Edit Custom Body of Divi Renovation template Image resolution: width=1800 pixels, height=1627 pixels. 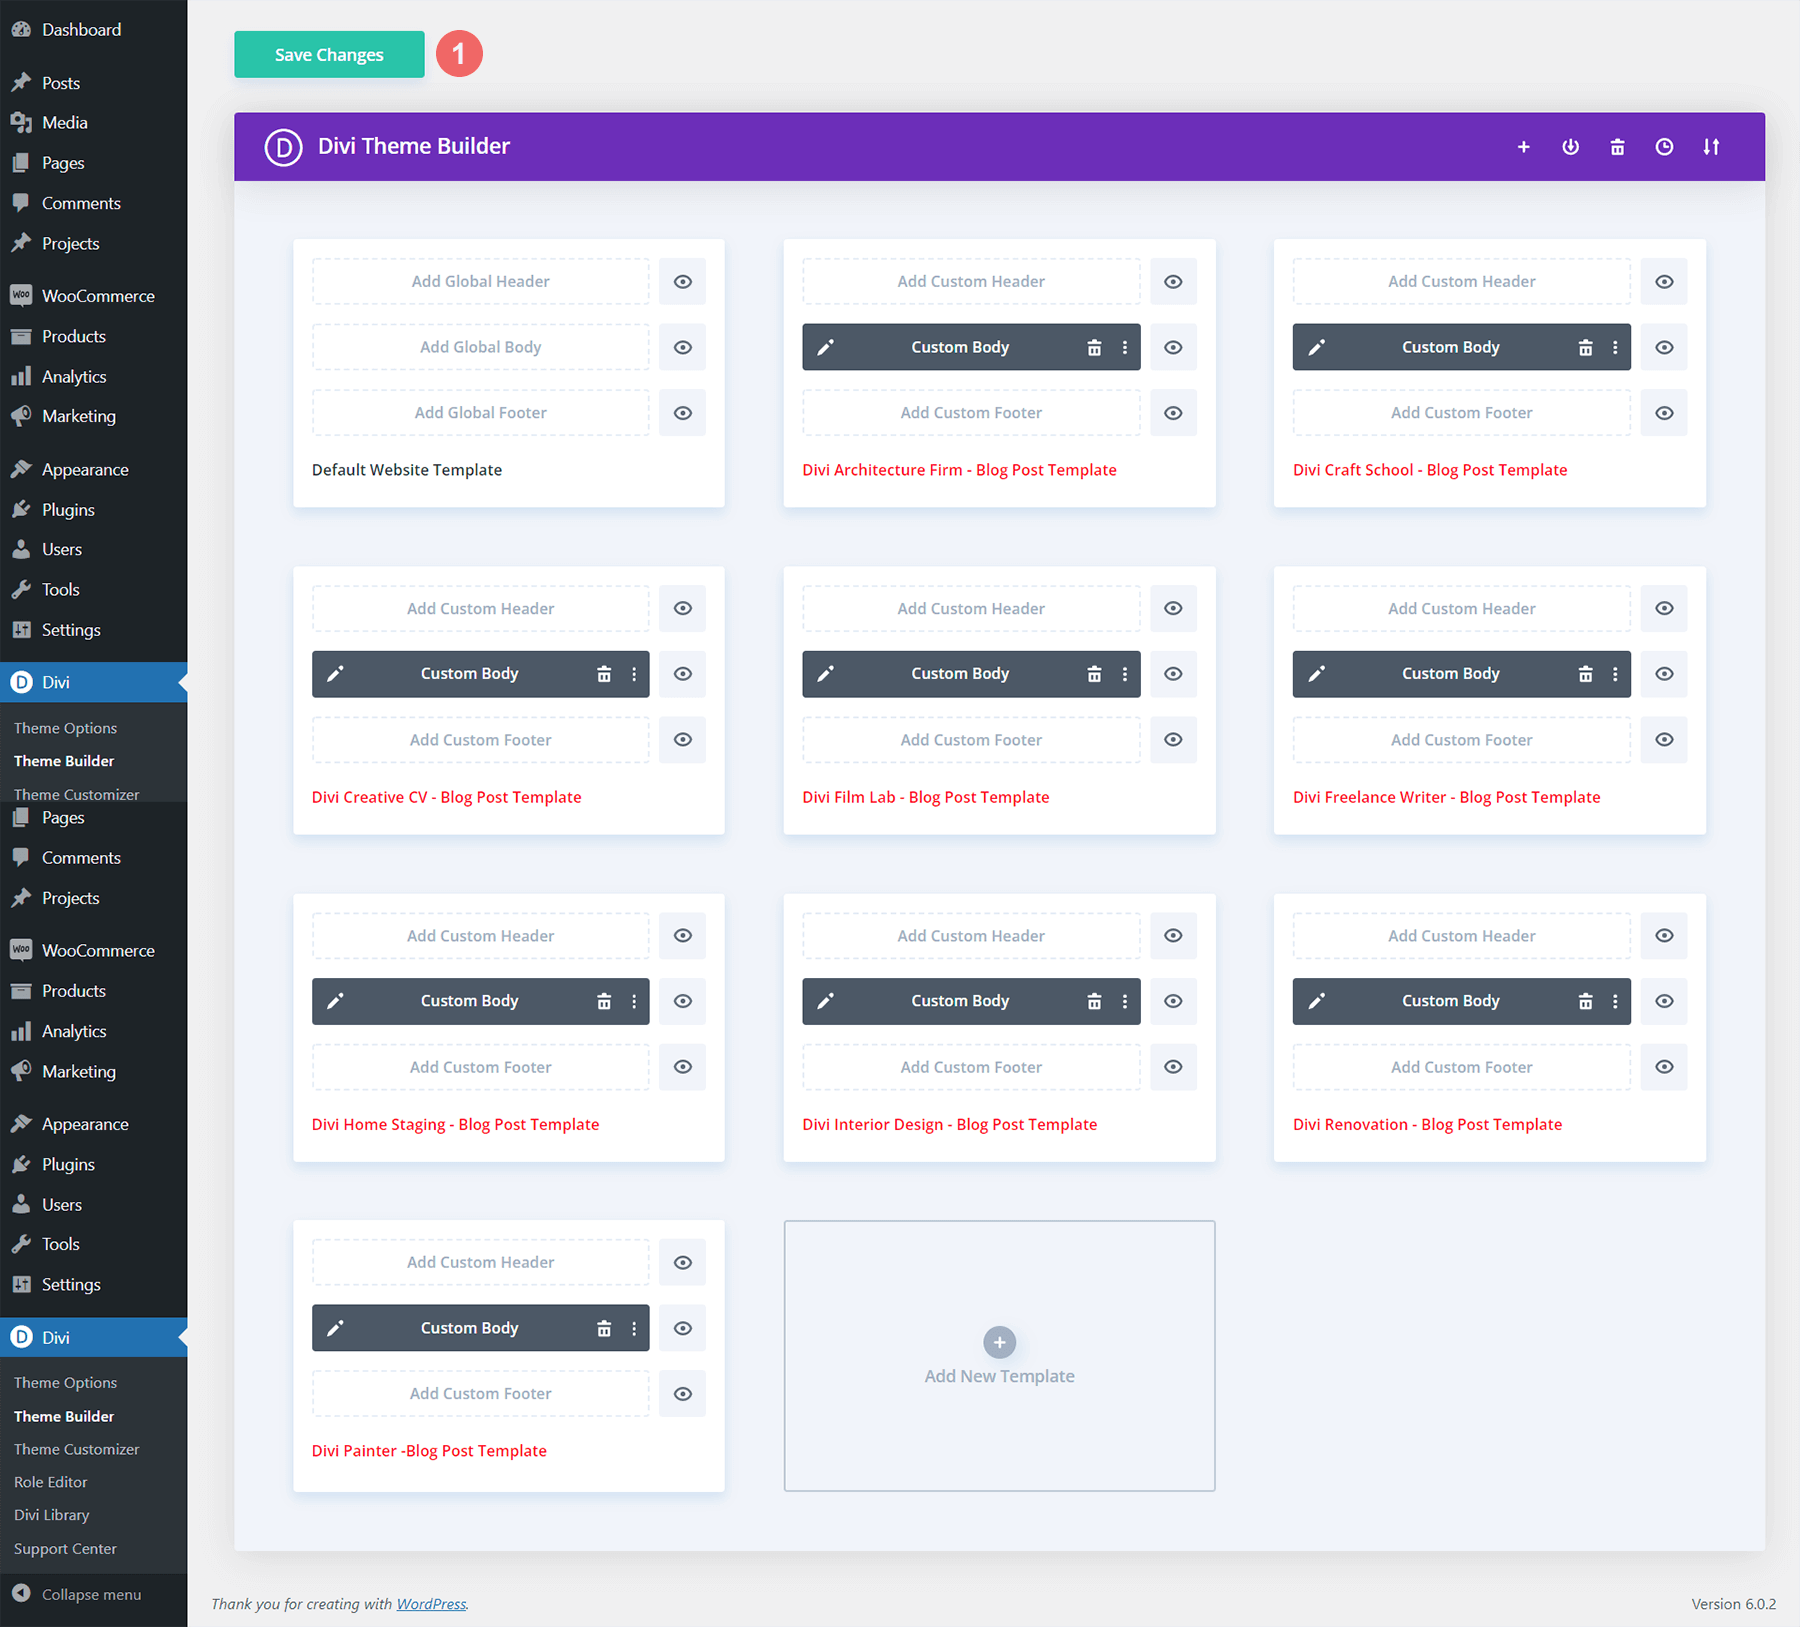pyautogui.click(x=1316, y=1001)
